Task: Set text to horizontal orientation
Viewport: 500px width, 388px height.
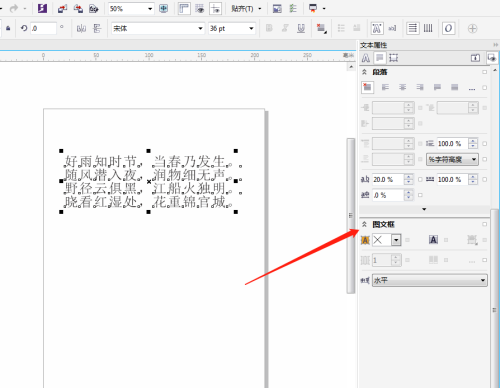Action: [413, 28]
